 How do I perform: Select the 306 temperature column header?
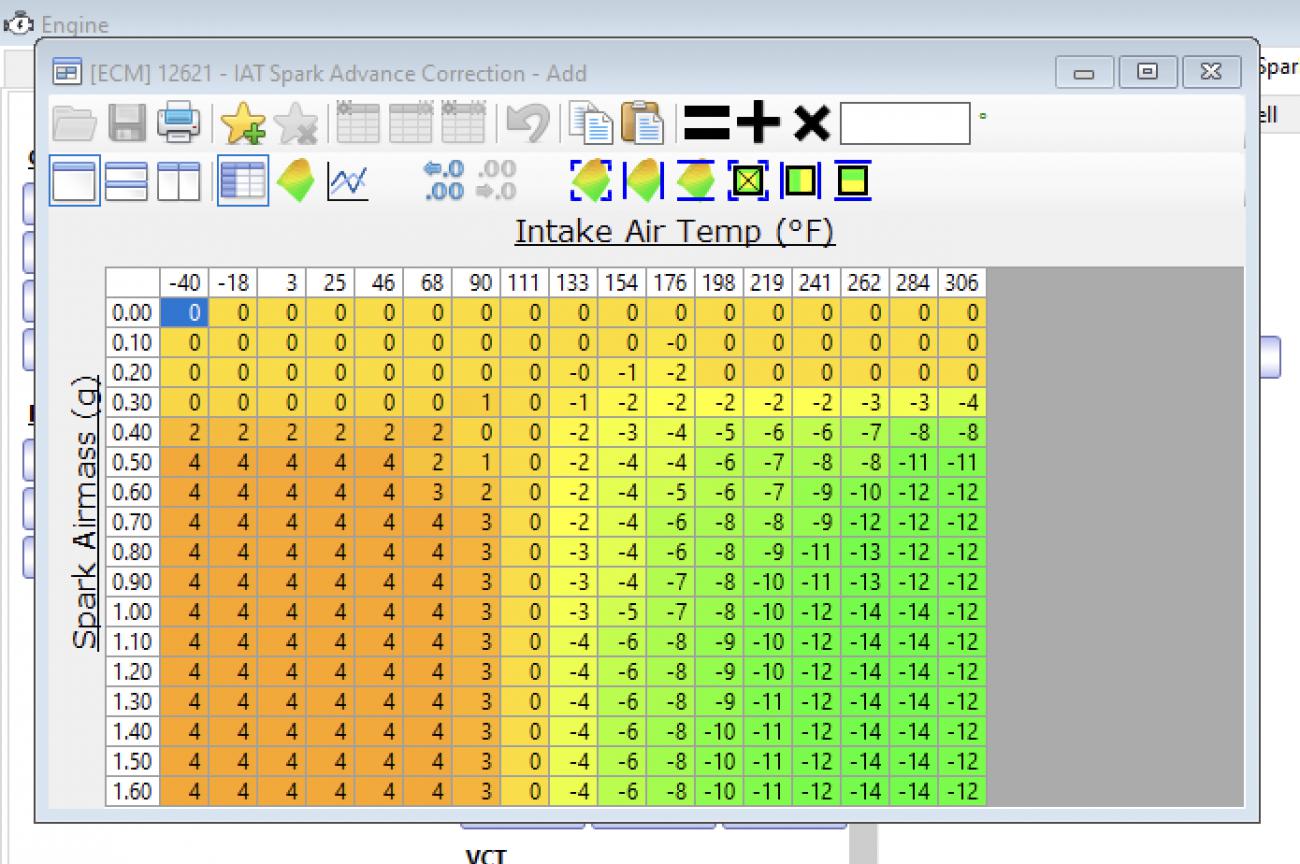[962, 283]
